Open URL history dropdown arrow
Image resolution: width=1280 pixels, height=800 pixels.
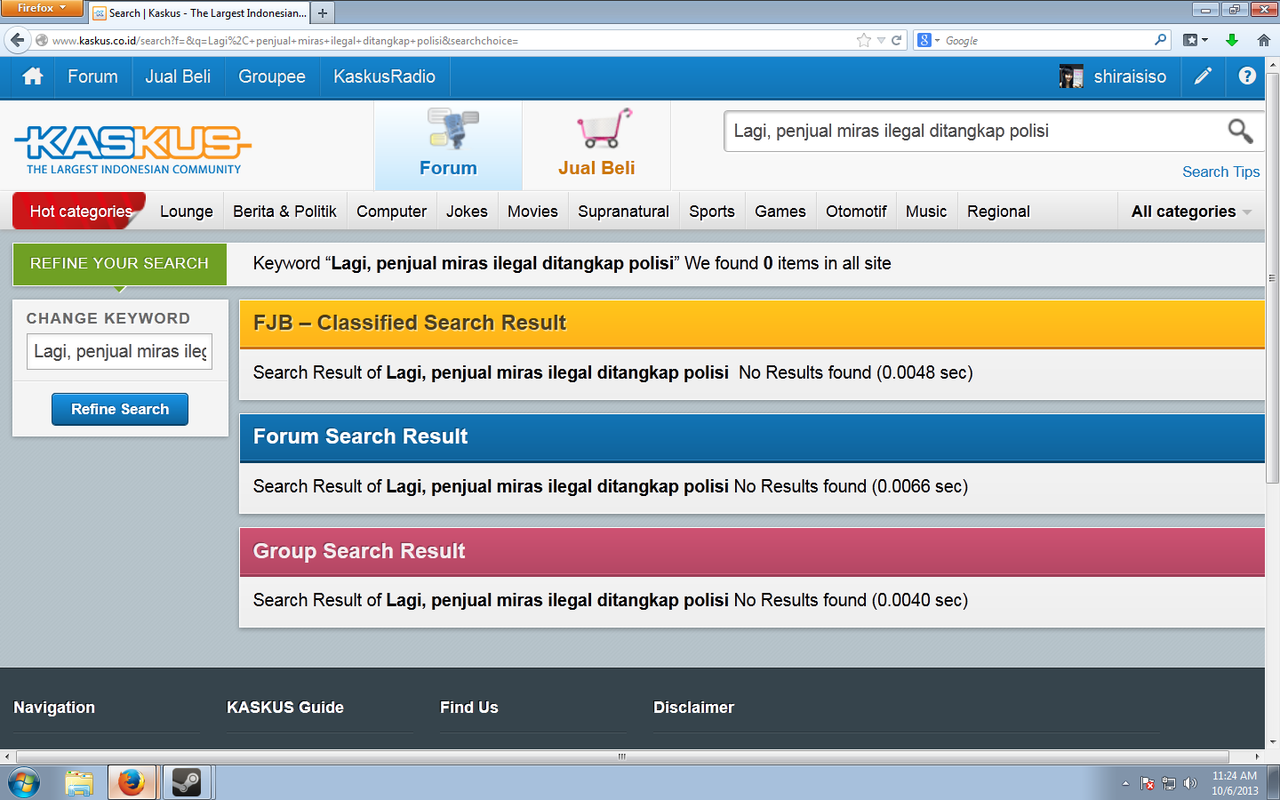tap(881, 41)
